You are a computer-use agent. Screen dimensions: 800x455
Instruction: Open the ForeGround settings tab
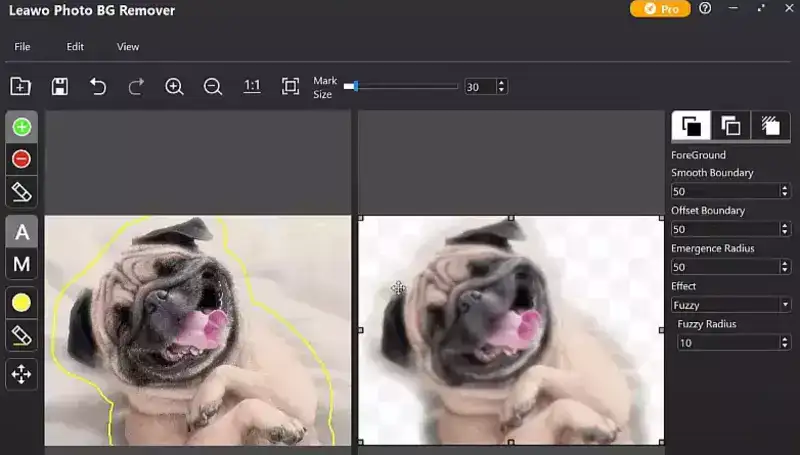pos(691,125)
